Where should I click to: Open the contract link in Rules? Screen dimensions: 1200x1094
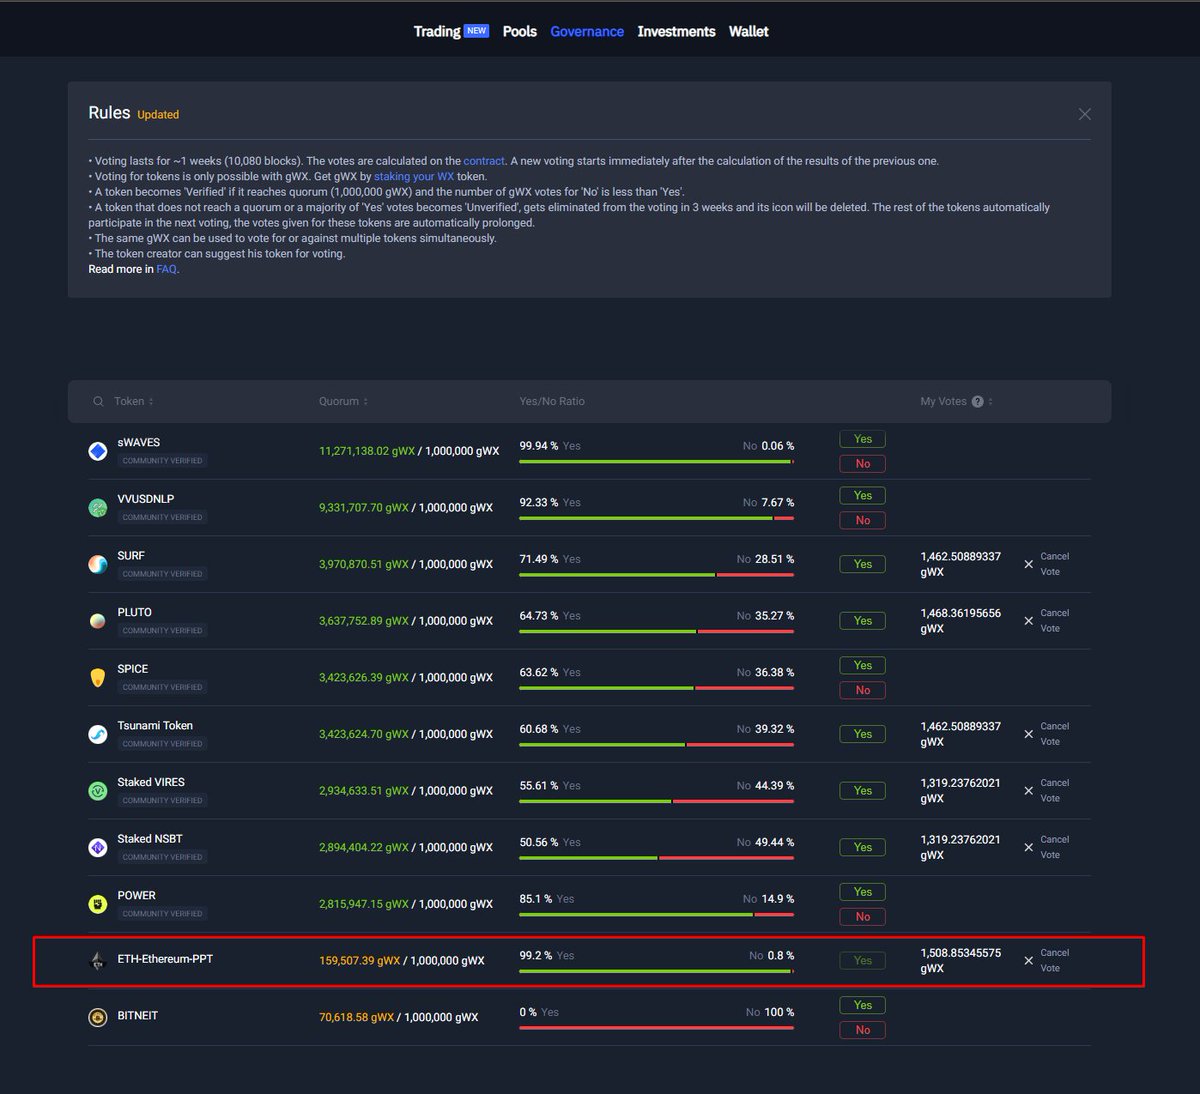click(x=484, y=161)
